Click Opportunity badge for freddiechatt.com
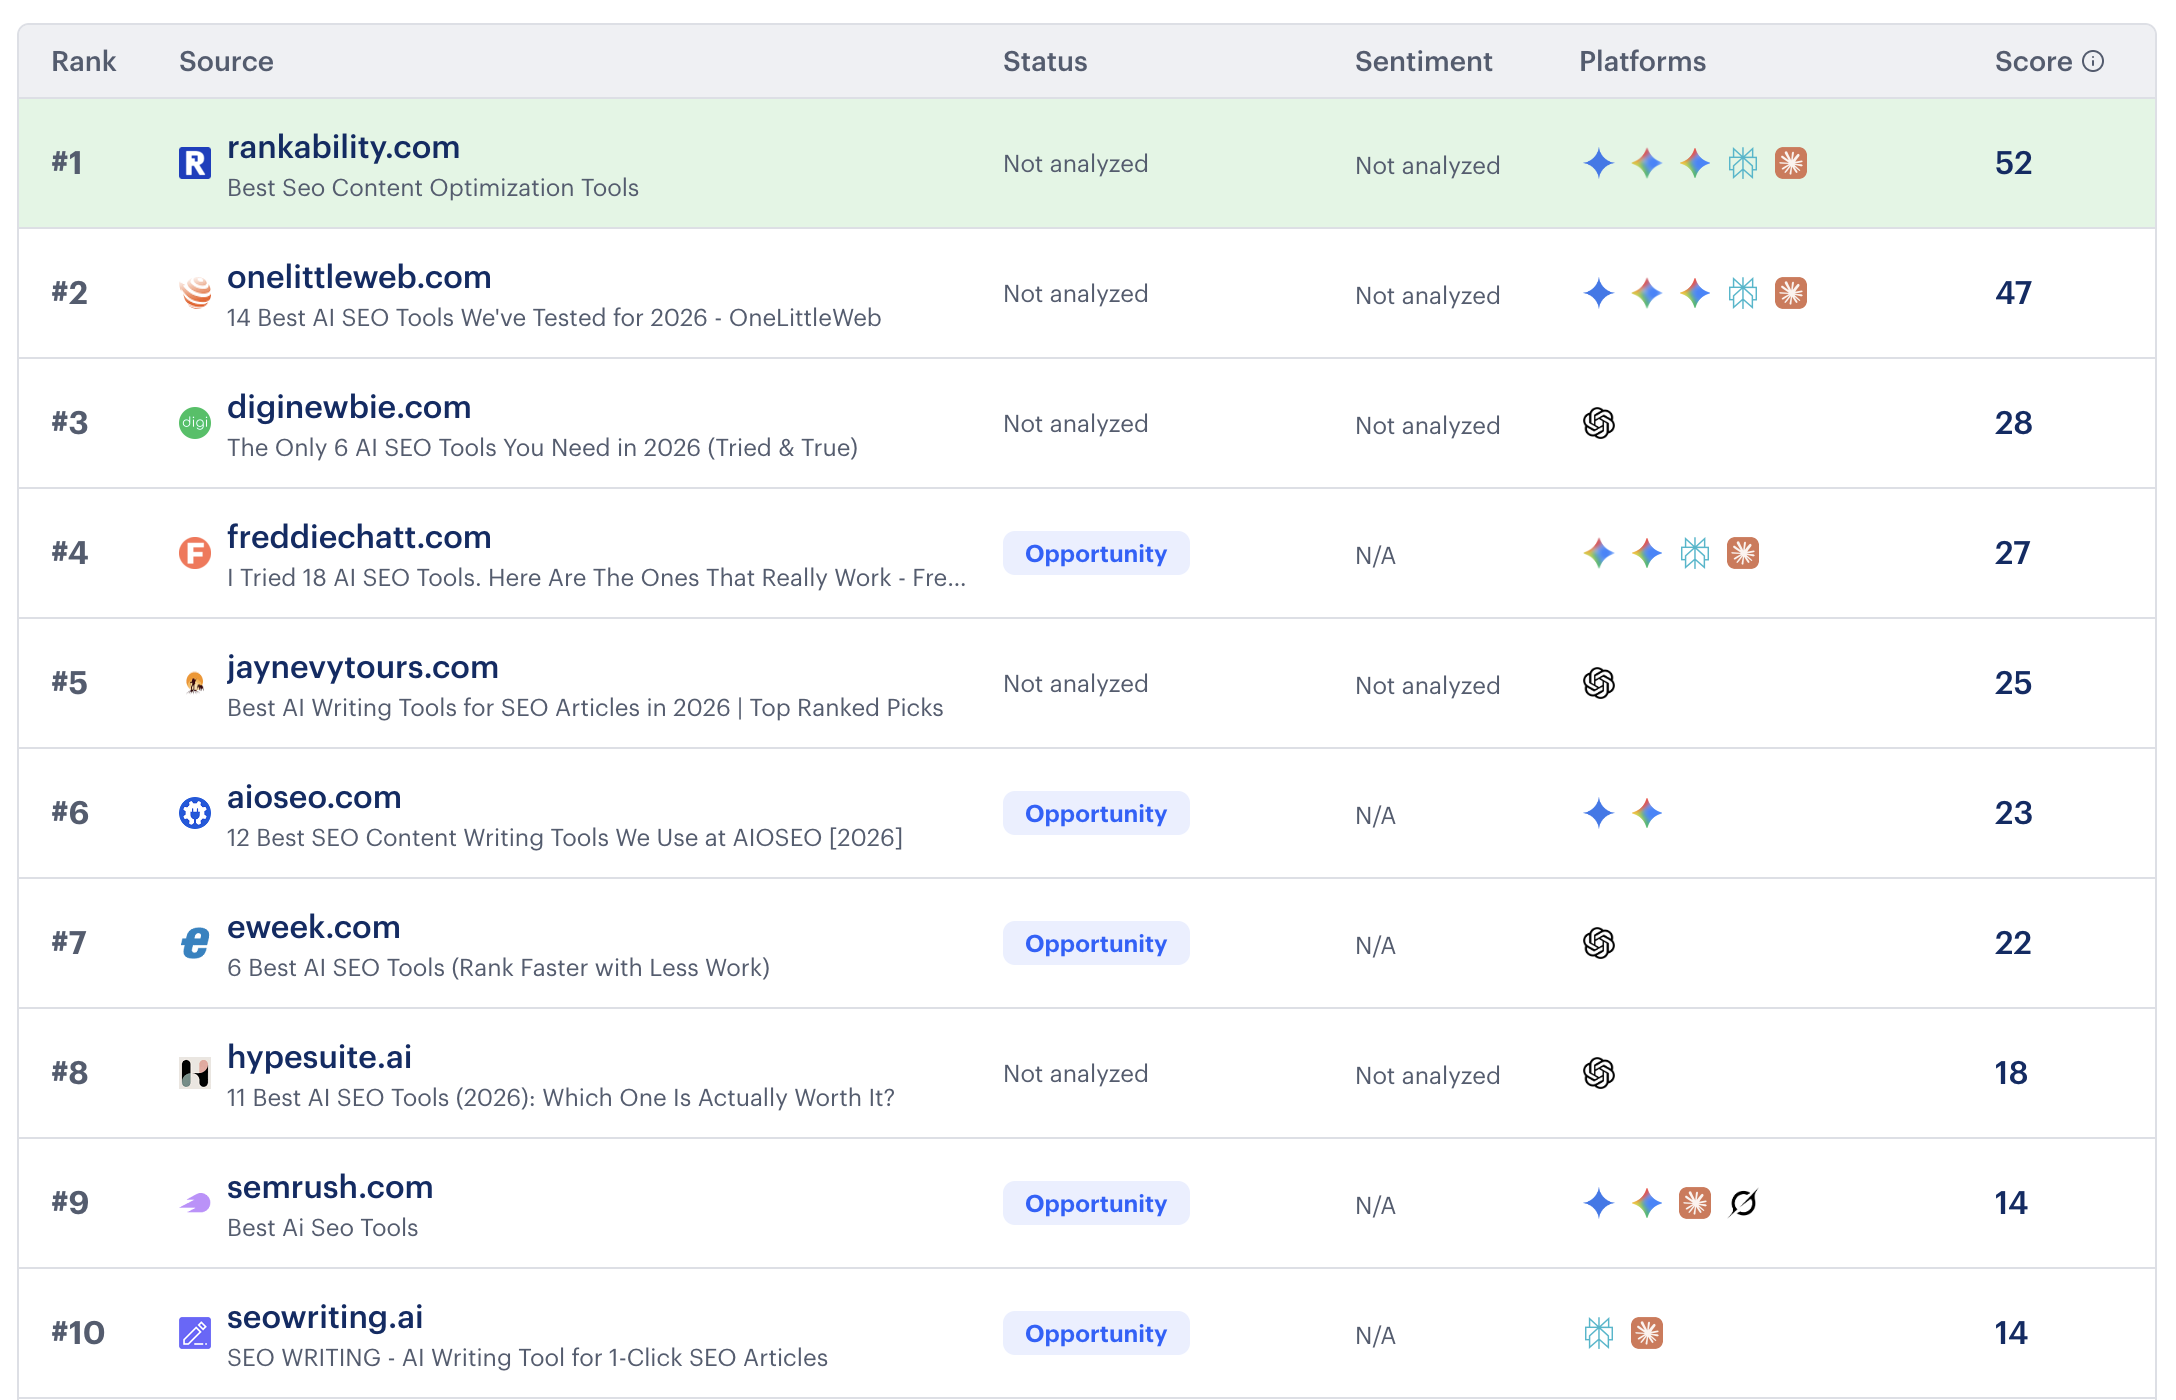2176x1400 pixels. 1096,553
